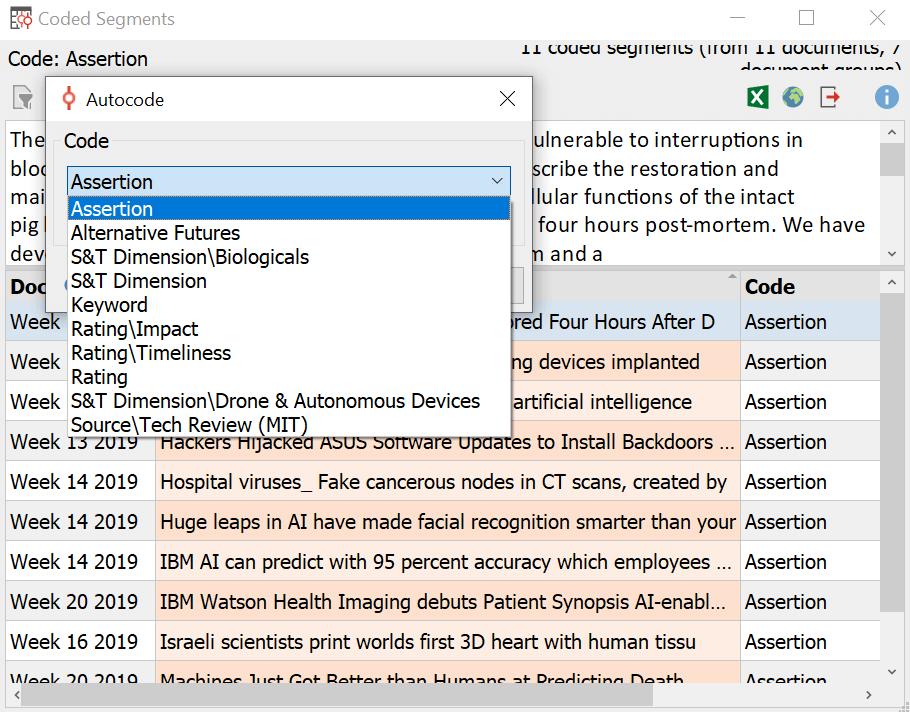The image size is (910, 712).
Task: Select Alternative Futures from the code list
Action: (x=155, y=233)
